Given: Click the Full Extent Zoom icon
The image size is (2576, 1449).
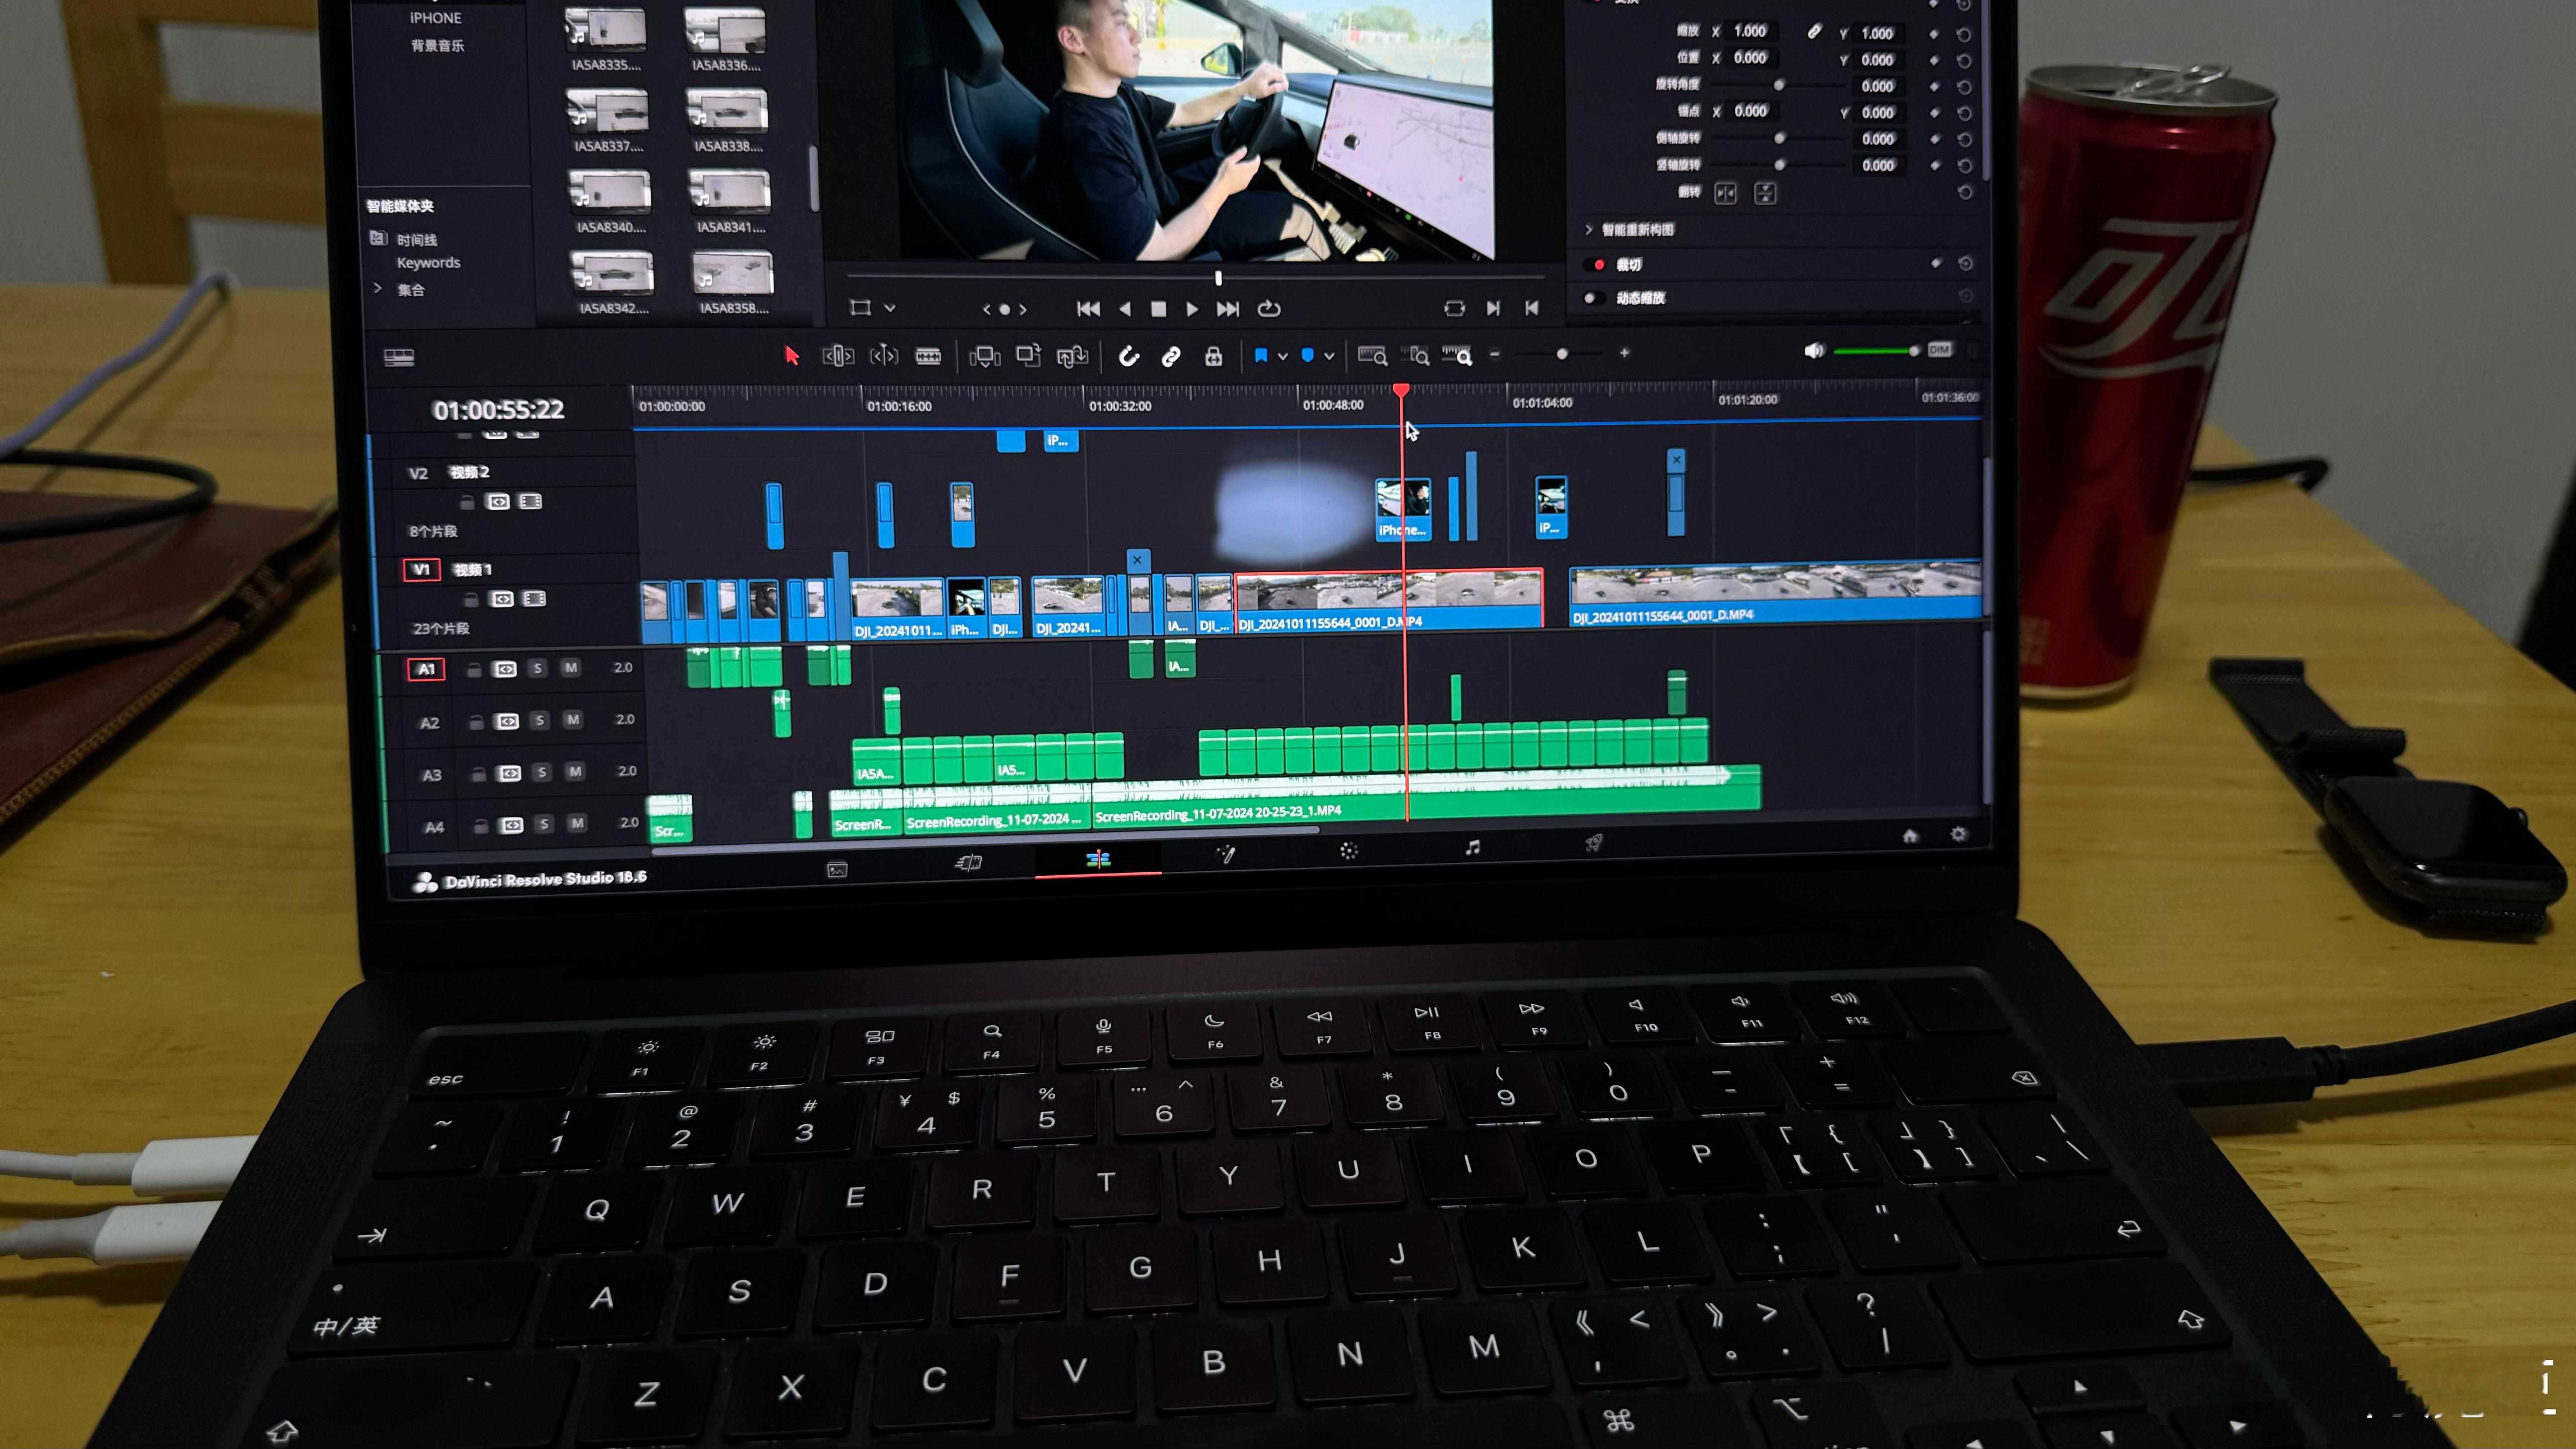Looking at the screenshot, I should (1372, 355).
